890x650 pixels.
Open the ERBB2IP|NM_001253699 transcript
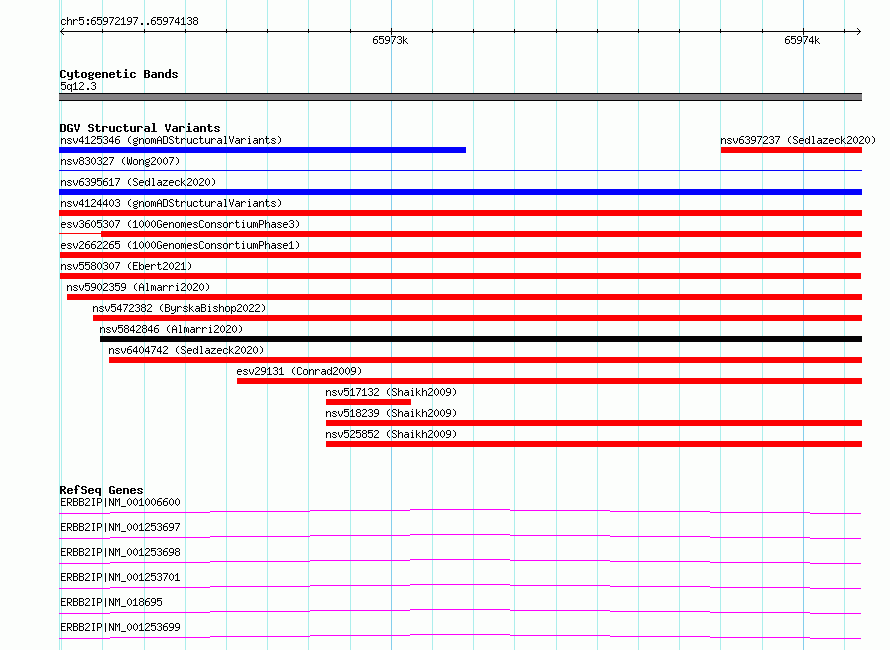pos(120,627)
